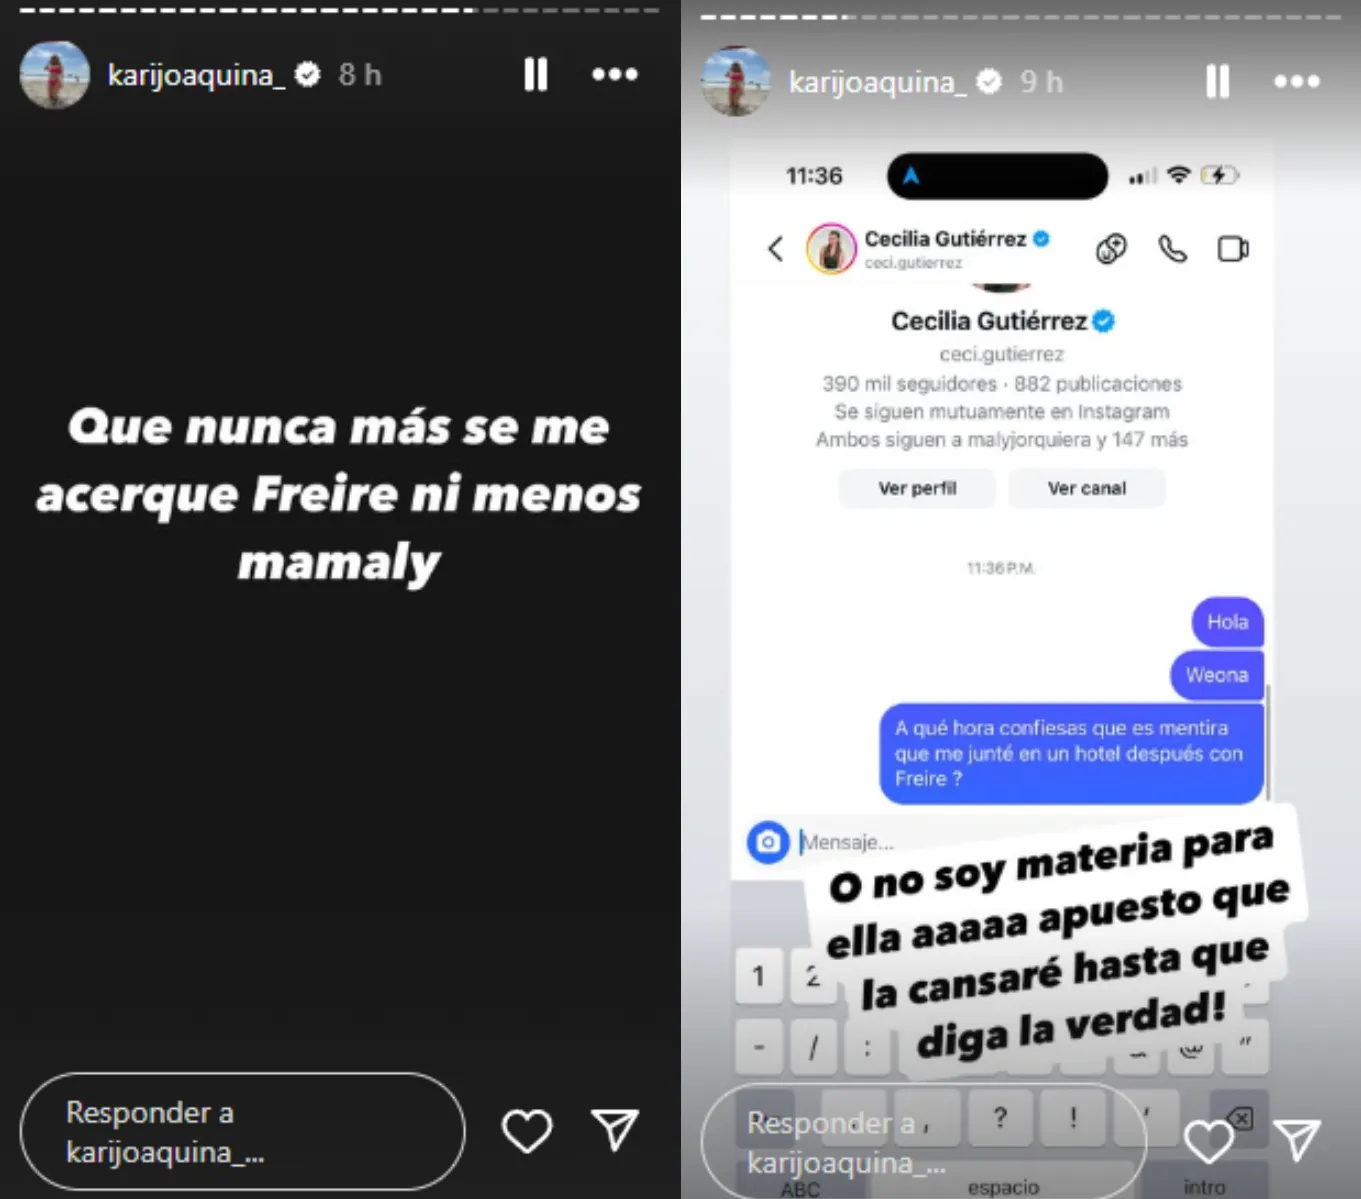
Task: Pause the left story with the 8 h timestamp
Action: coord(536,74)
